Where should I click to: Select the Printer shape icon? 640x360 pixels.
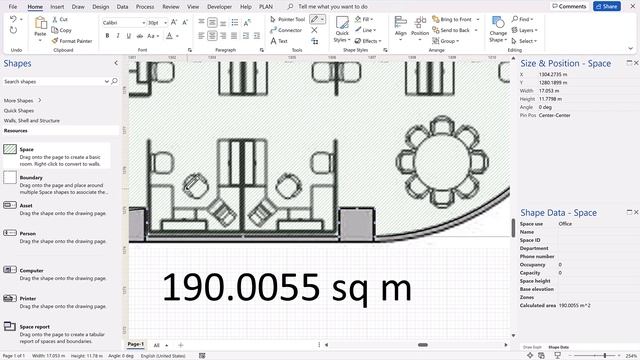coord(10,298)
